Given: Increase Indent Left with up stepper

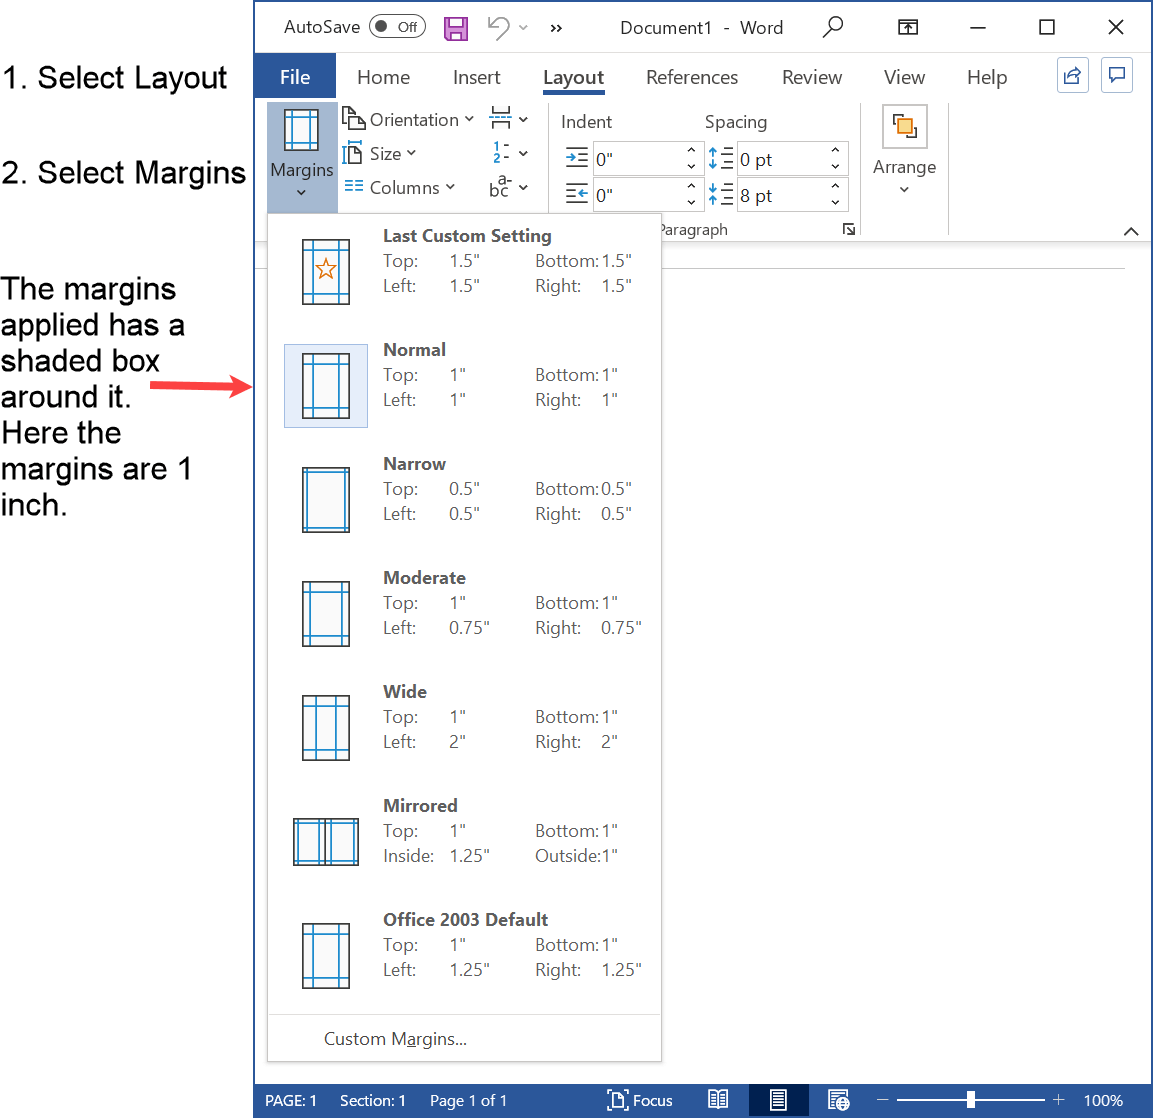Looking at the screenshot, I should (x=691, y=150).
